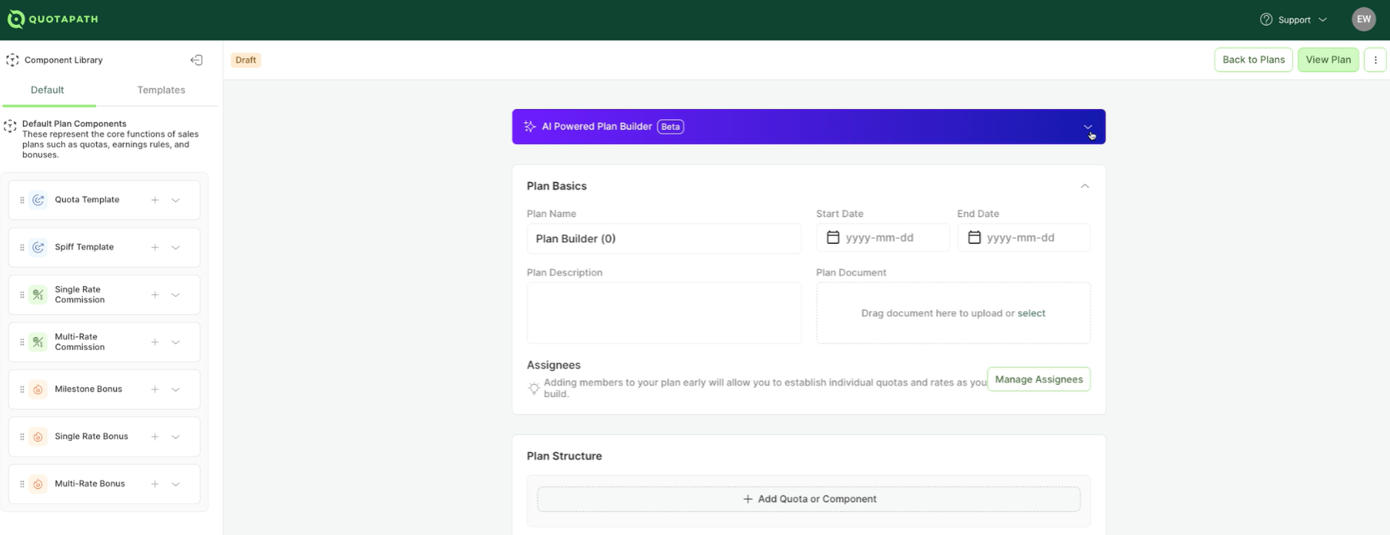Expand the Multi-Rate Commission chevron
This screenshot has height=535, width=1390.
pyautogui.click(x=176, y=342)
